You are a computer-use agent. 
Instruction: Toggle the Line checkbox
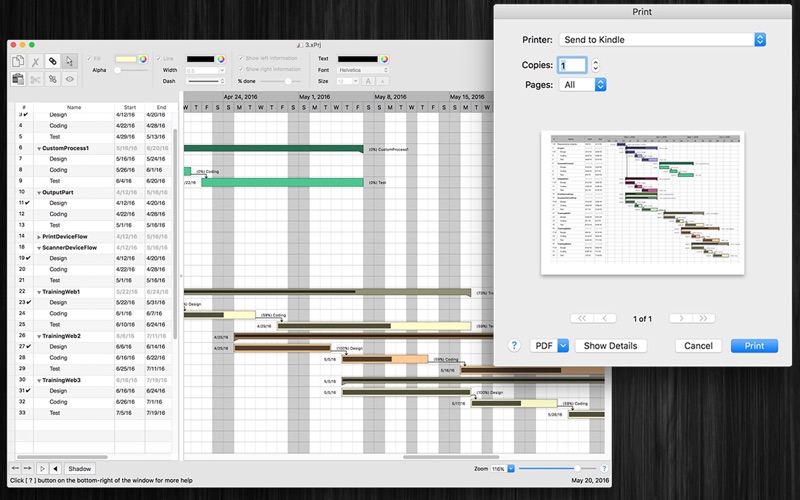[x=156, y=59]
